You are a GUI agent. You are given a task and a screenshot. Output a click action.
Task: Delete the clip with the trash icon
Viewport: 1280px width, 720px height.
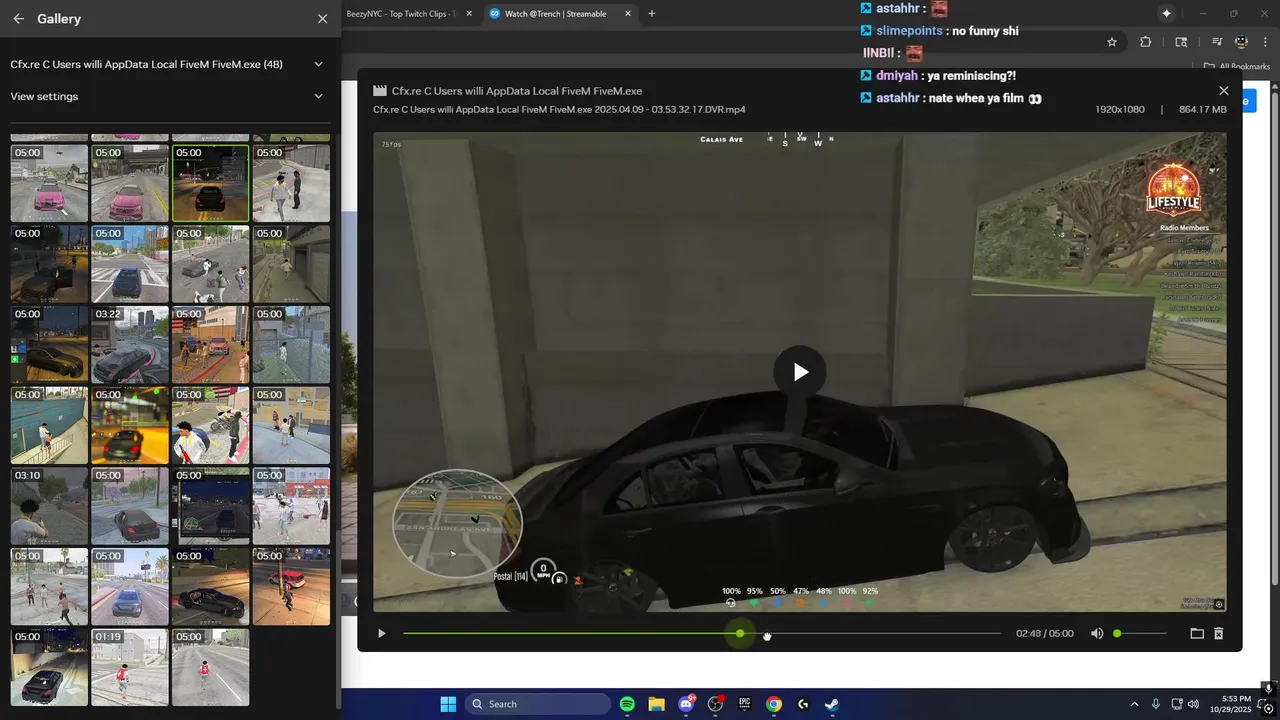(x=1218, y=633)
